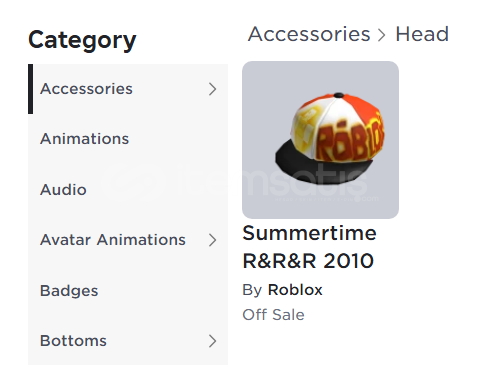The height and width of the screenshot is (365, 479).
Task: Select Accessories in the Category sidebar
Action: [x=86, y=89]
